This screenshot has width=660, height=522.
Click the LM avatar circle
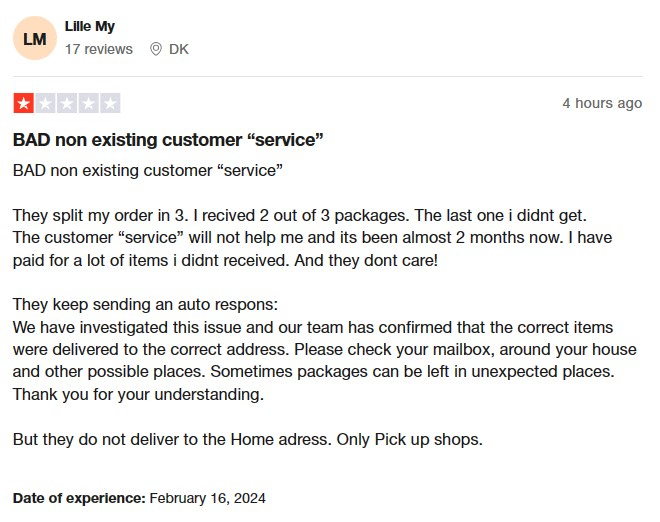click(35, 38)
